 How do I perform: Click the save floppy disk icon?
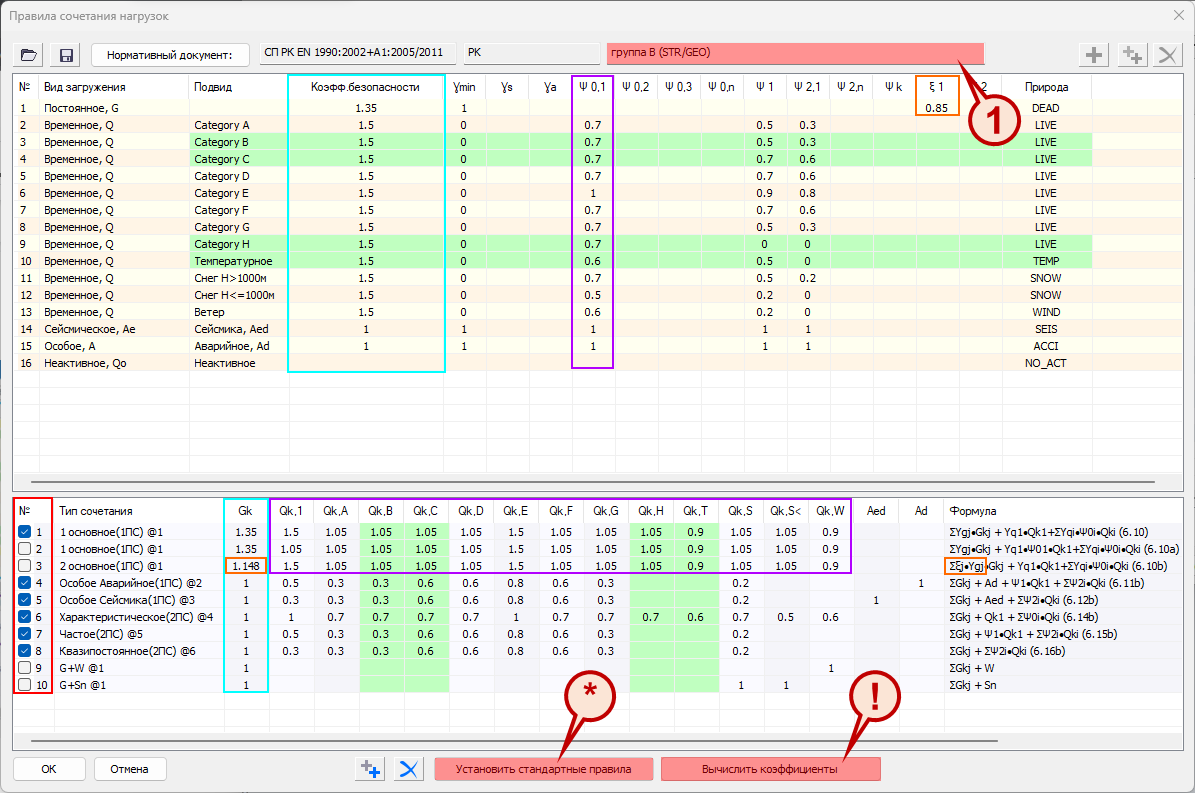pos(67,55)
